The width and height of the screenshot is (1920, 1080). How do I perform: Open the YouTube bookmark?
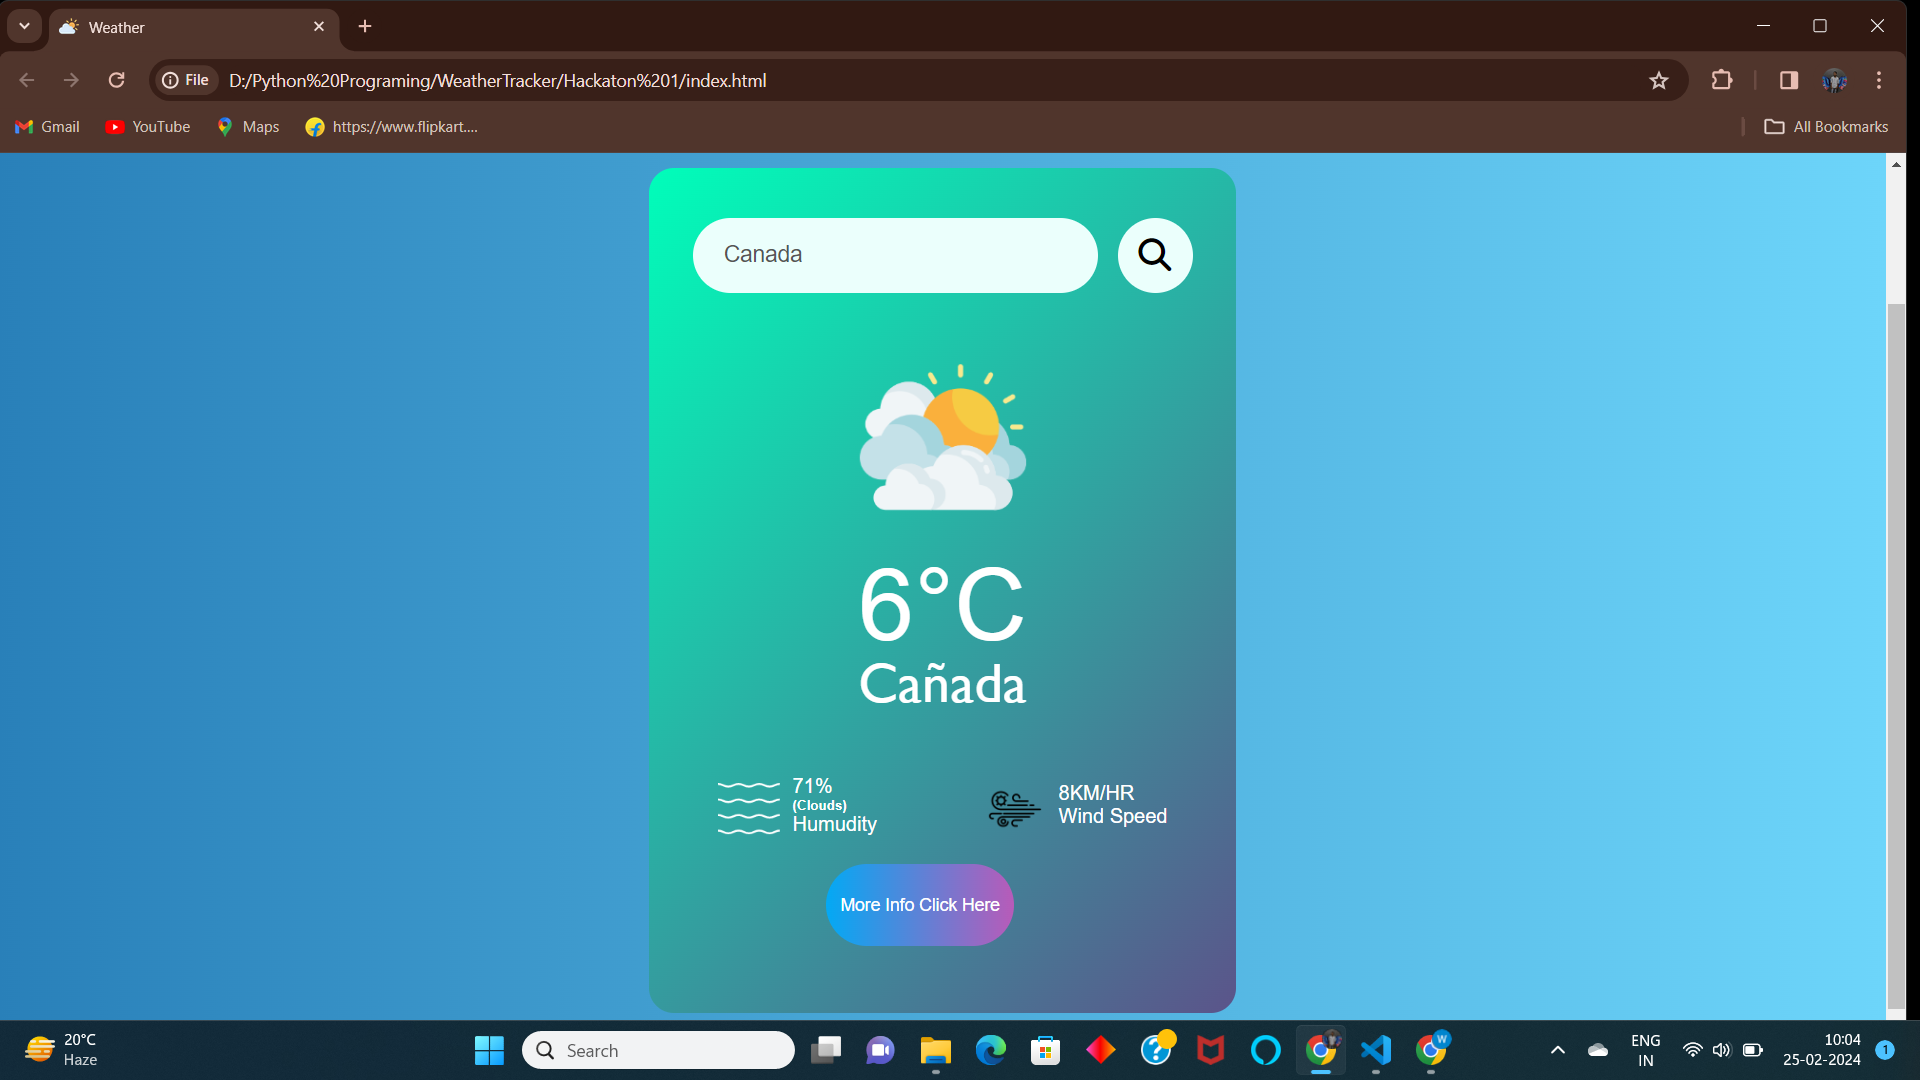(x=148, y=127)
